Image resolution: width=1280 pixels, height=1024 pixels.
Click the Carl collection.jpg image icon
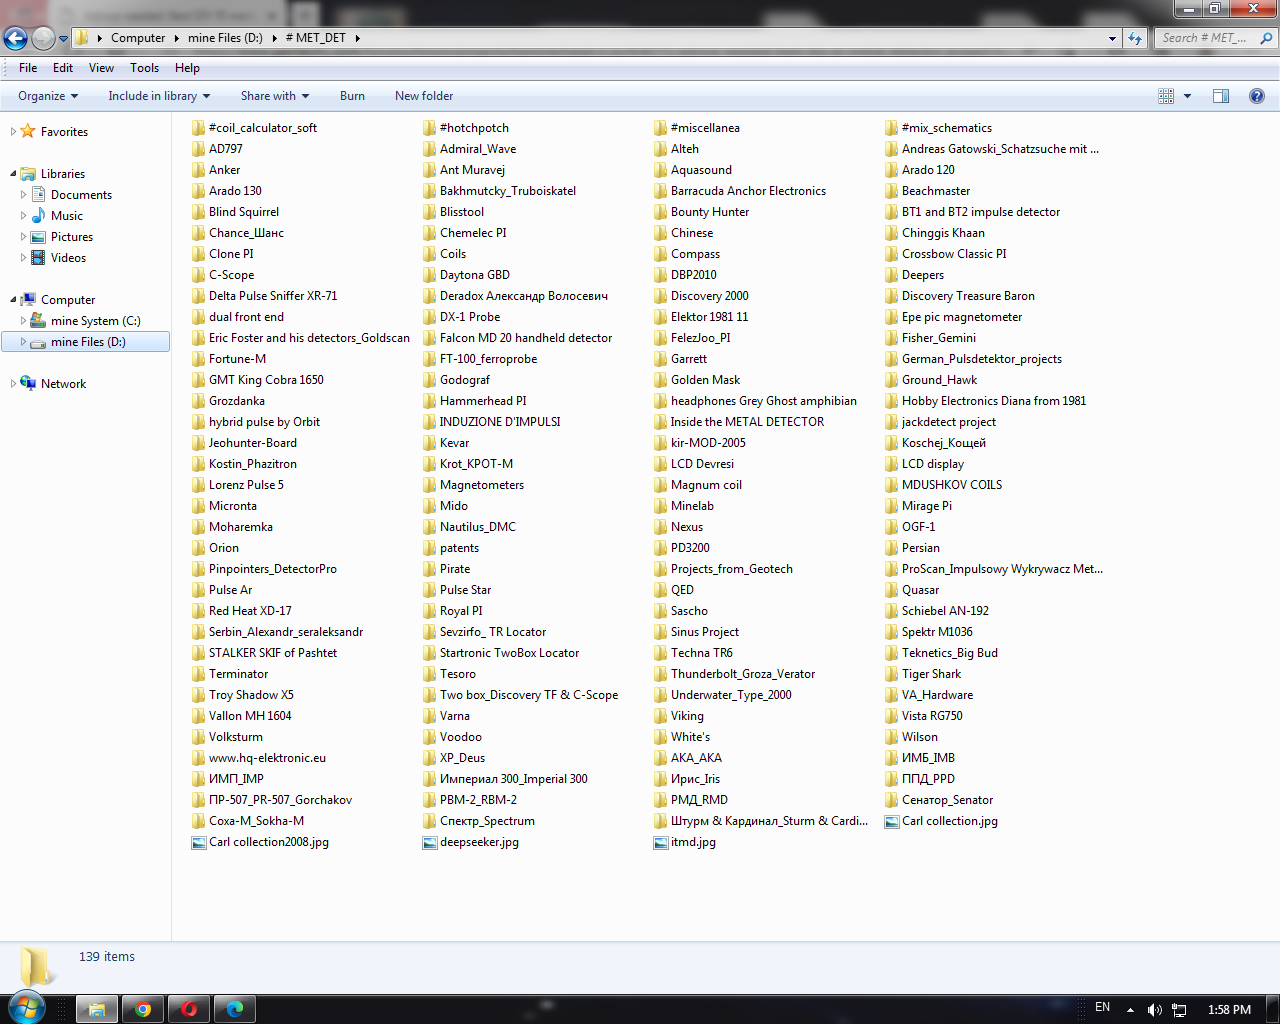892,821
